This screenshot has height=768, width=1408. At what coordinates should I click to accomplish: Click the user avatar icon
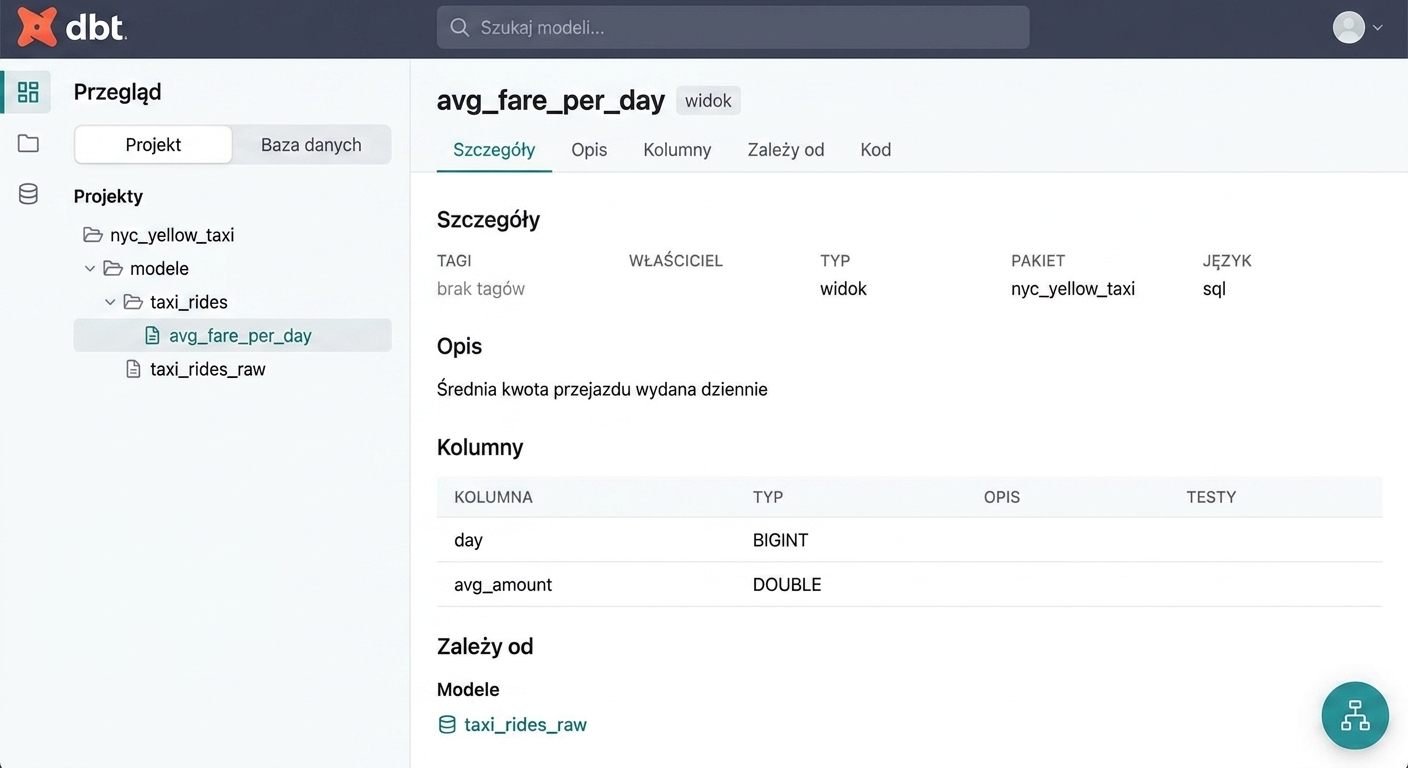[1349, 27]
